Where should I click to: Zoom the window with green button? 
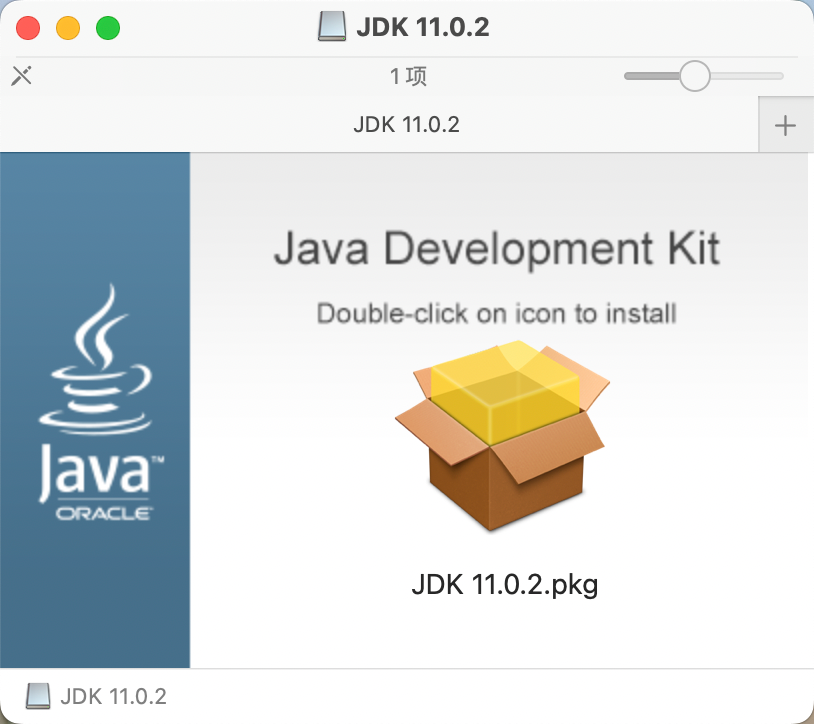tap(108, 28)
